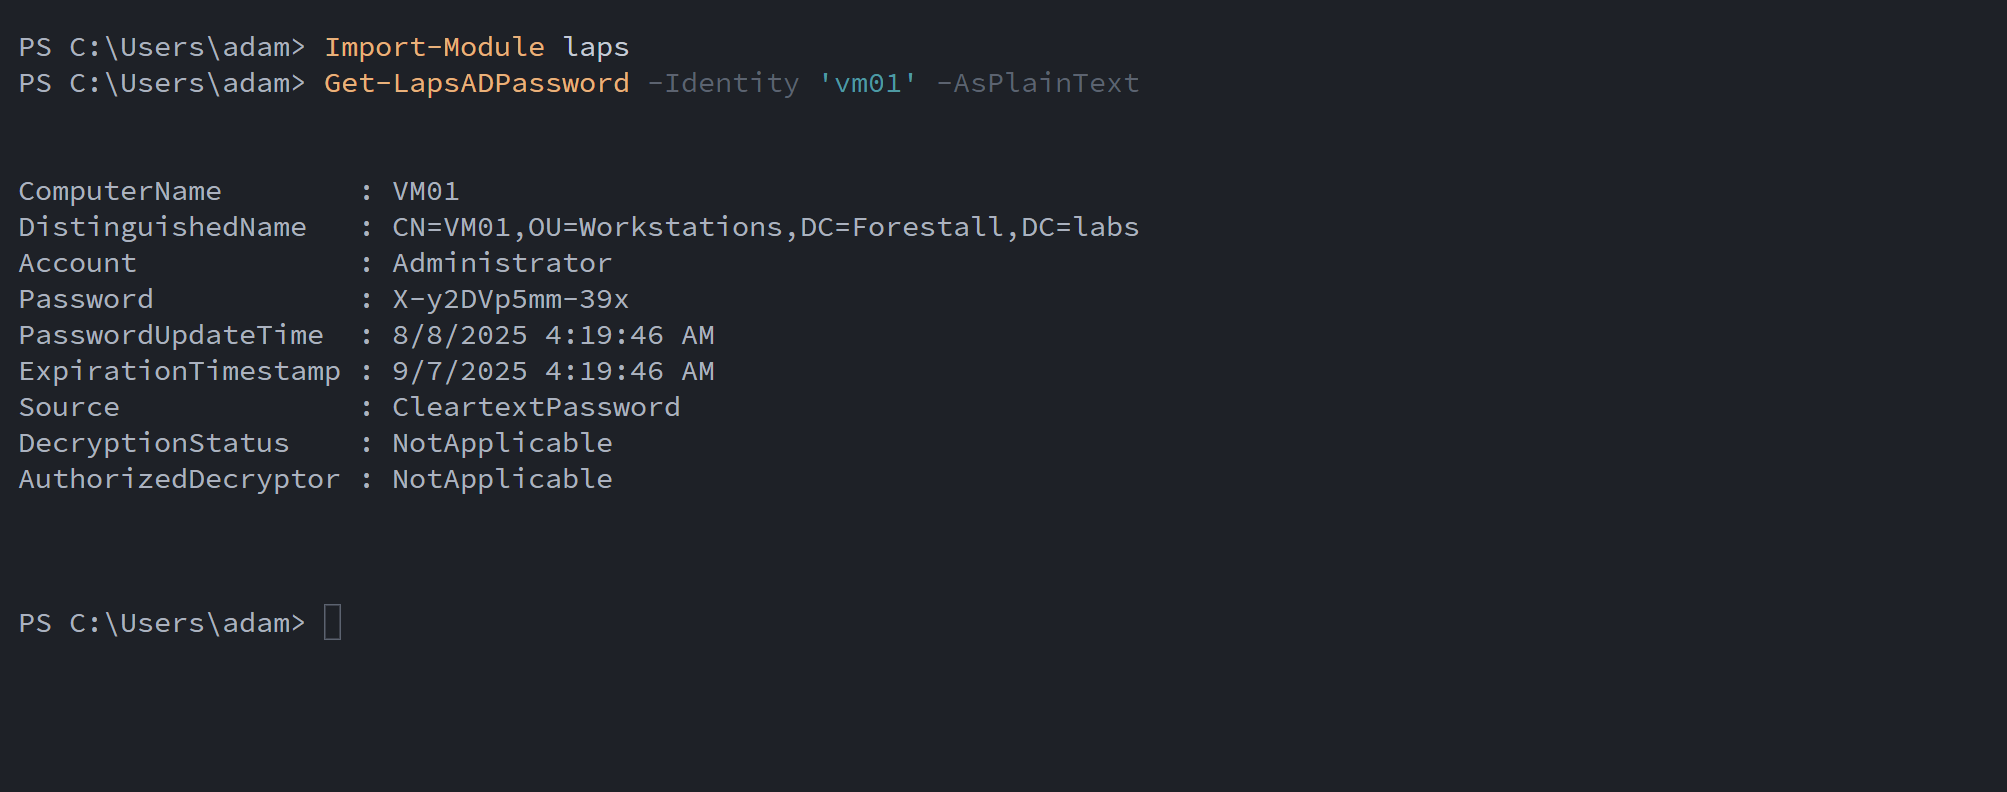Screen dimensions: 2007x792
Task: Click the Get-LapsADPassword command
Action: (x=476, y=83)
